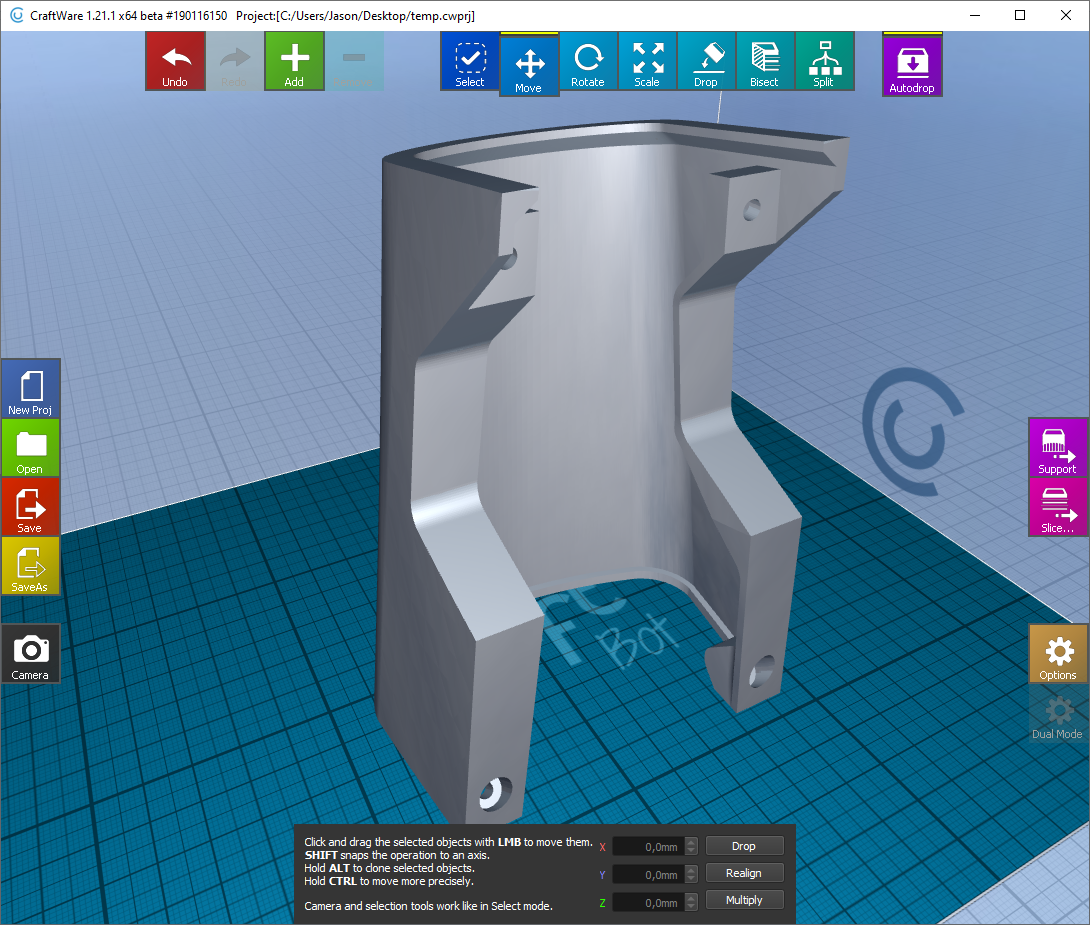Click the greyed Redo button

(x=235, y=61)
